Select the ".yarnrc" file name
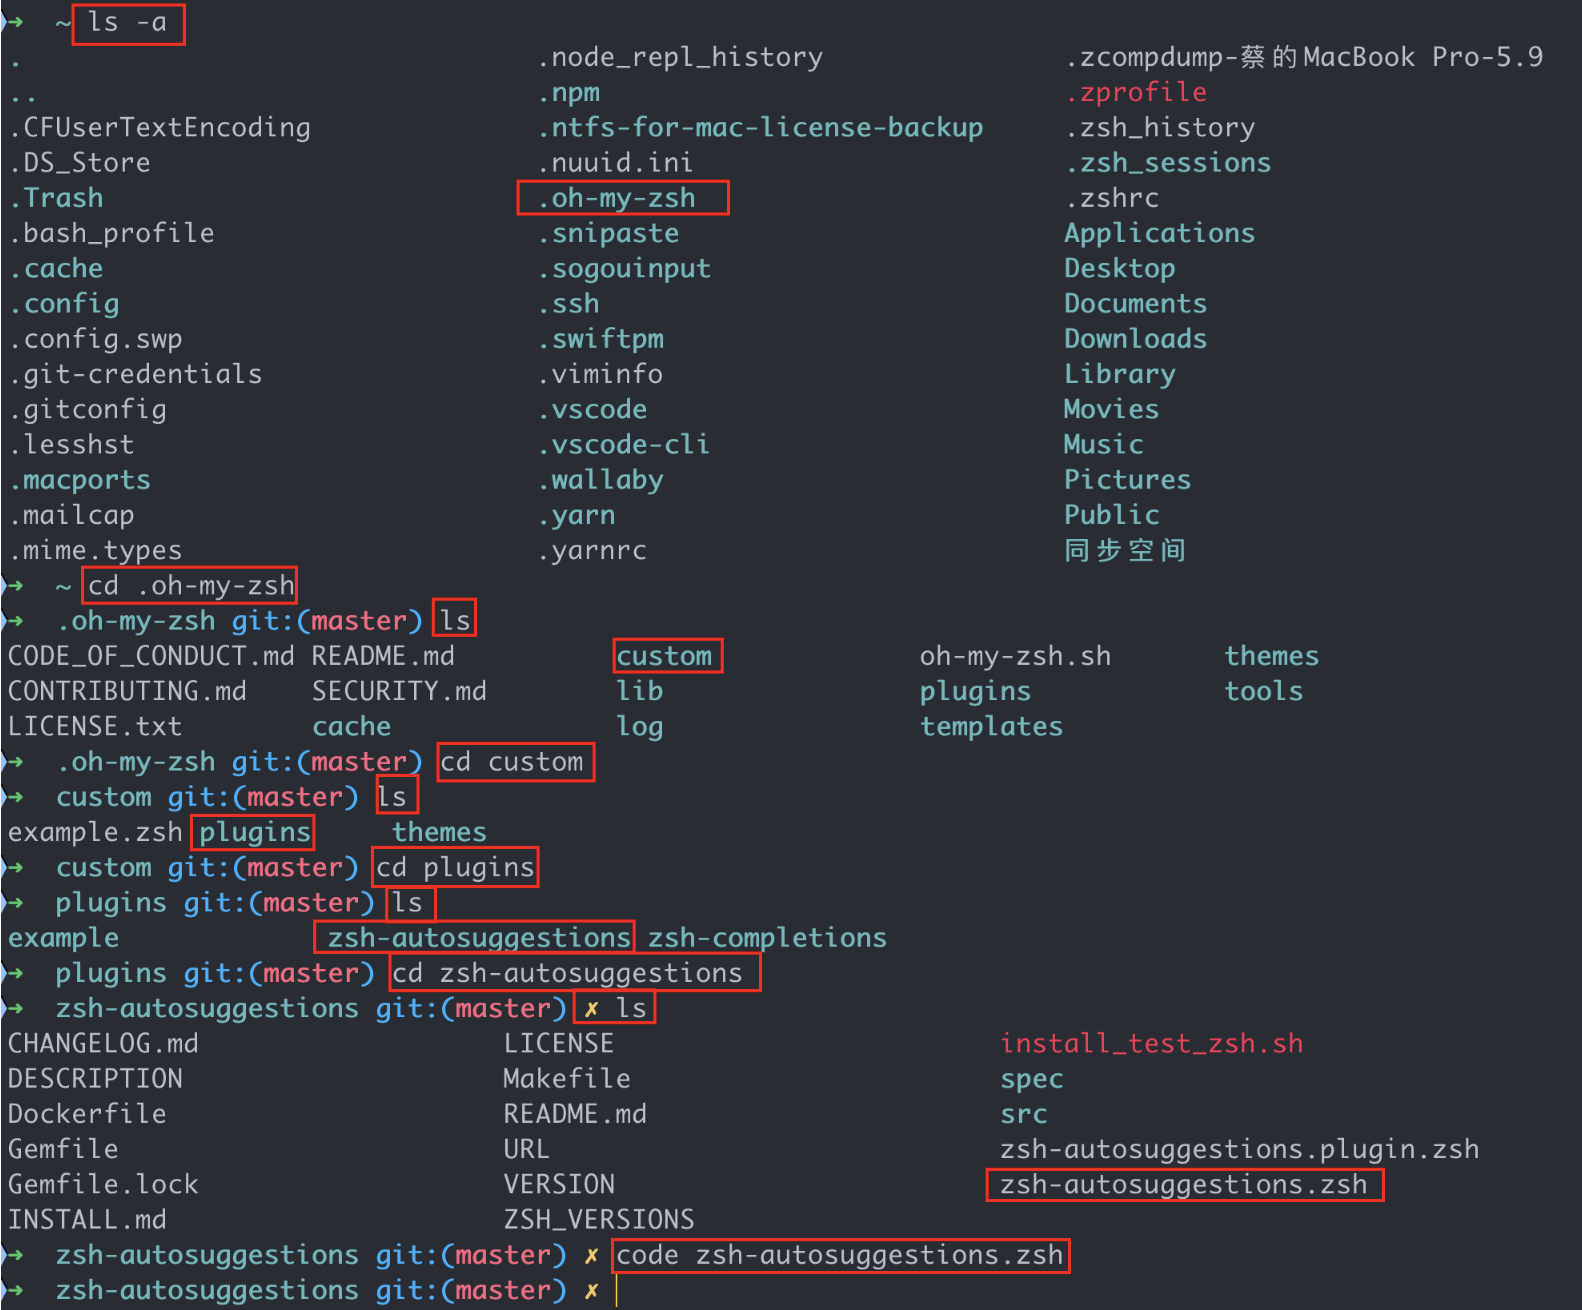The height and width of the screenshot is (1310, 1582). pyautogui.click(x=593, y=550)
